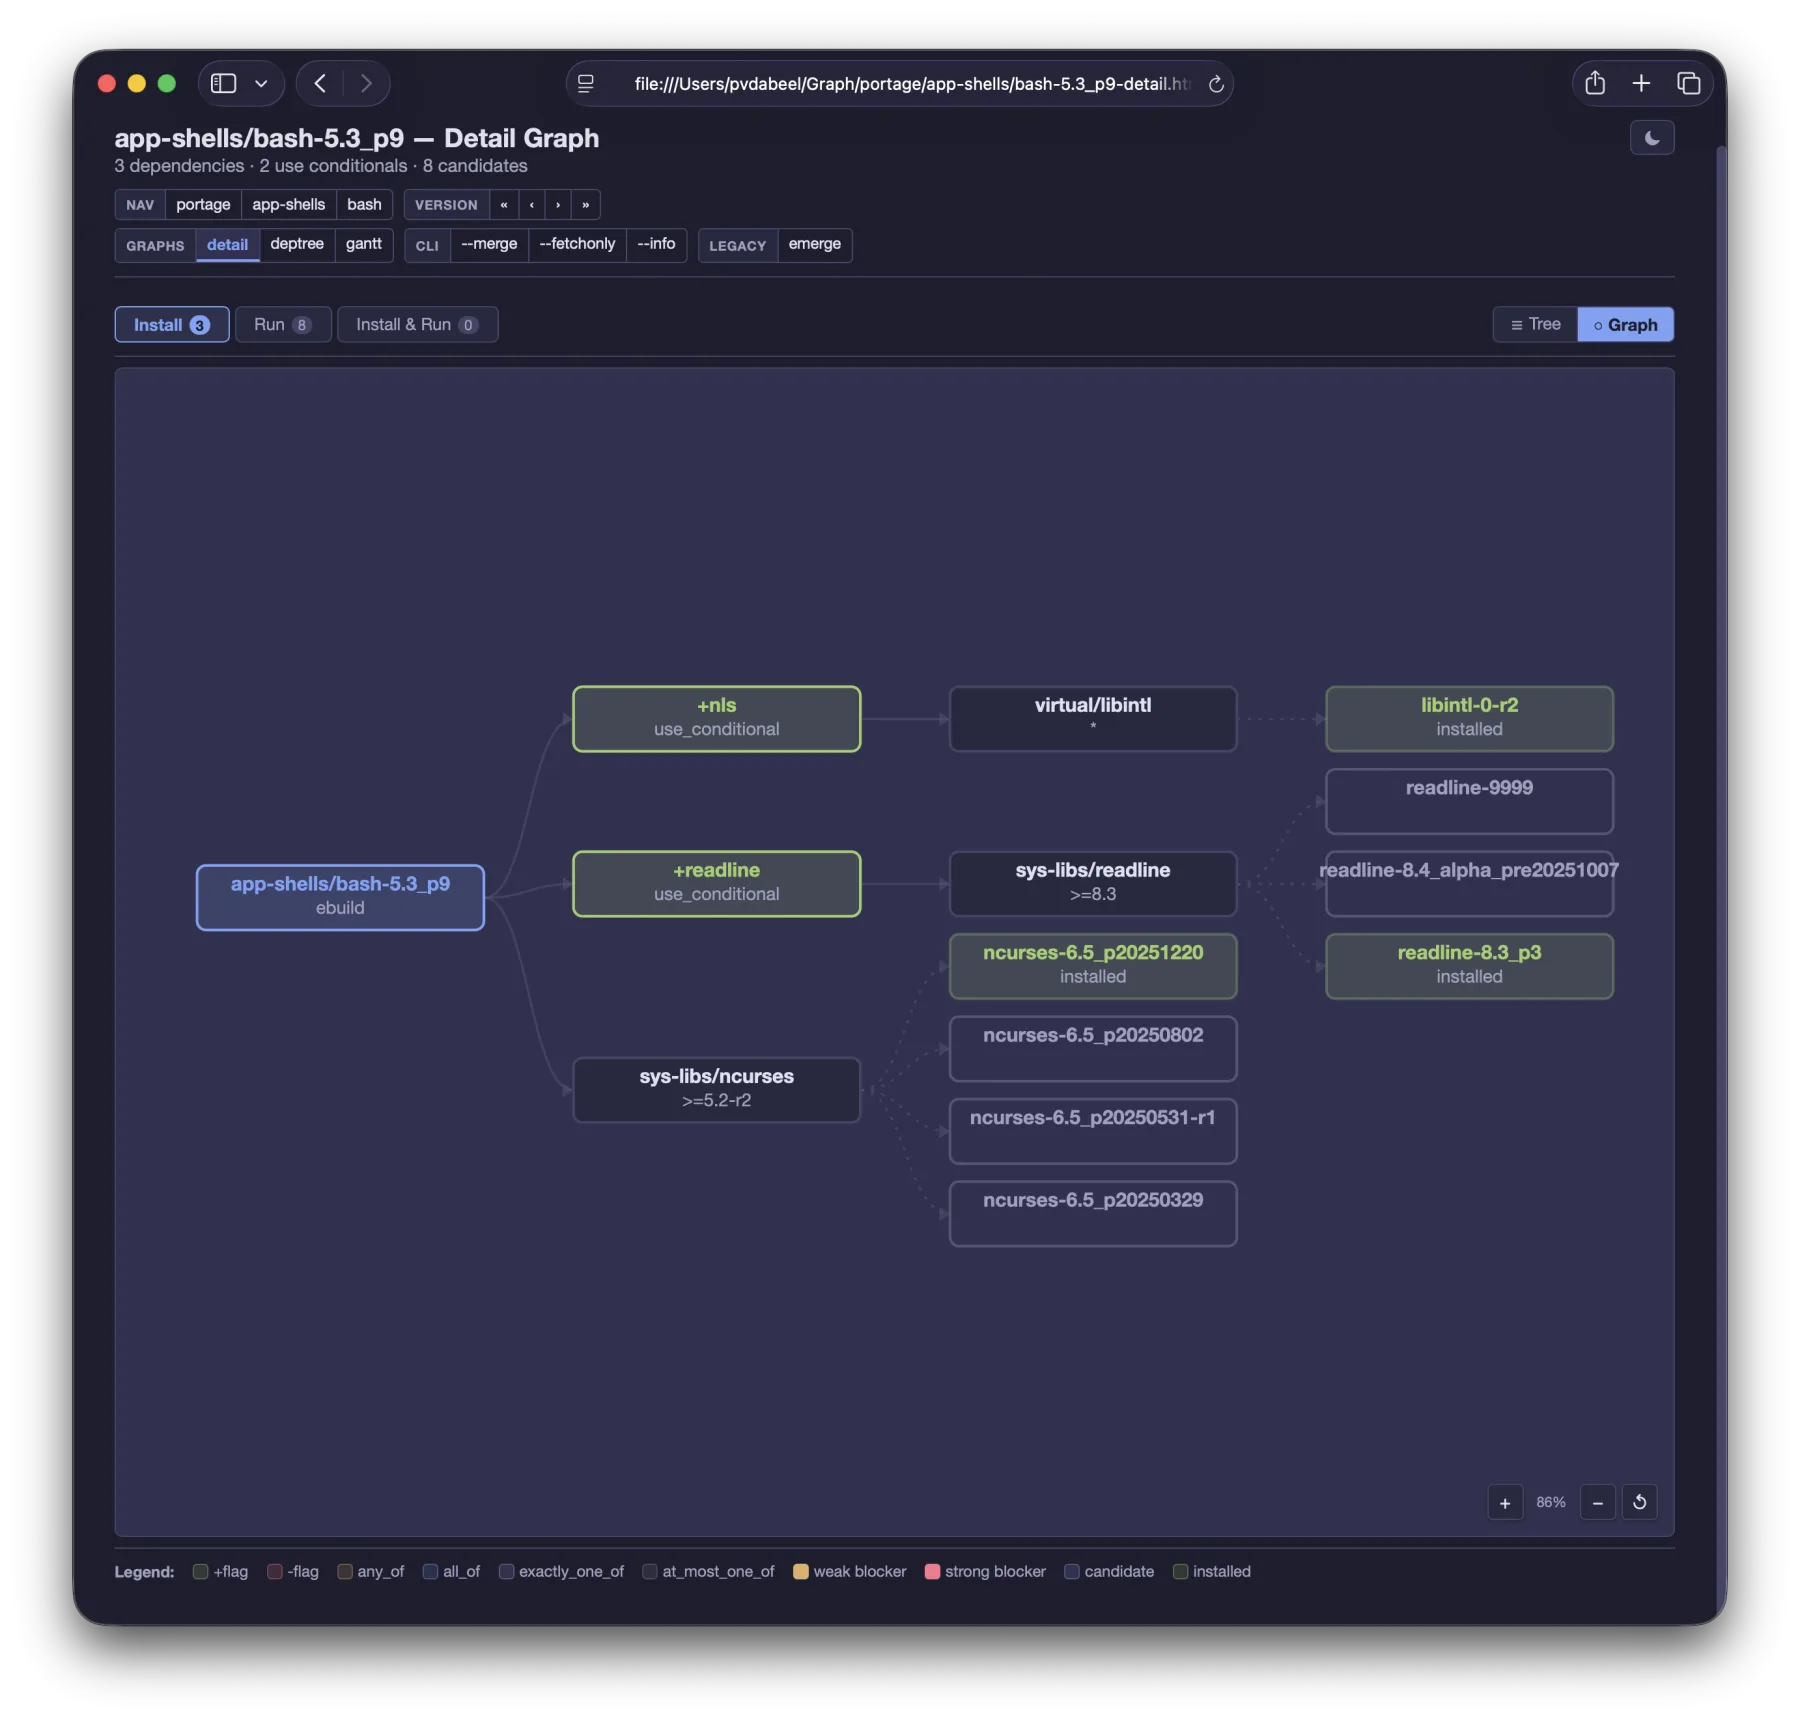
Task: Select readline-8.4_alpha_pre20251007 candidate node
Action: point(1469,883)
